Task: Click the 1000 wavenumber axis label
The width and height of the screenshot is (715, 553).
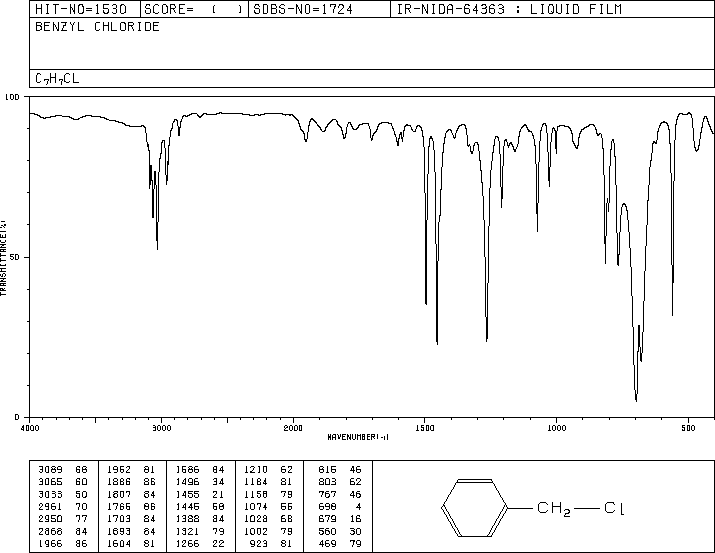Action: pos(556,428)
